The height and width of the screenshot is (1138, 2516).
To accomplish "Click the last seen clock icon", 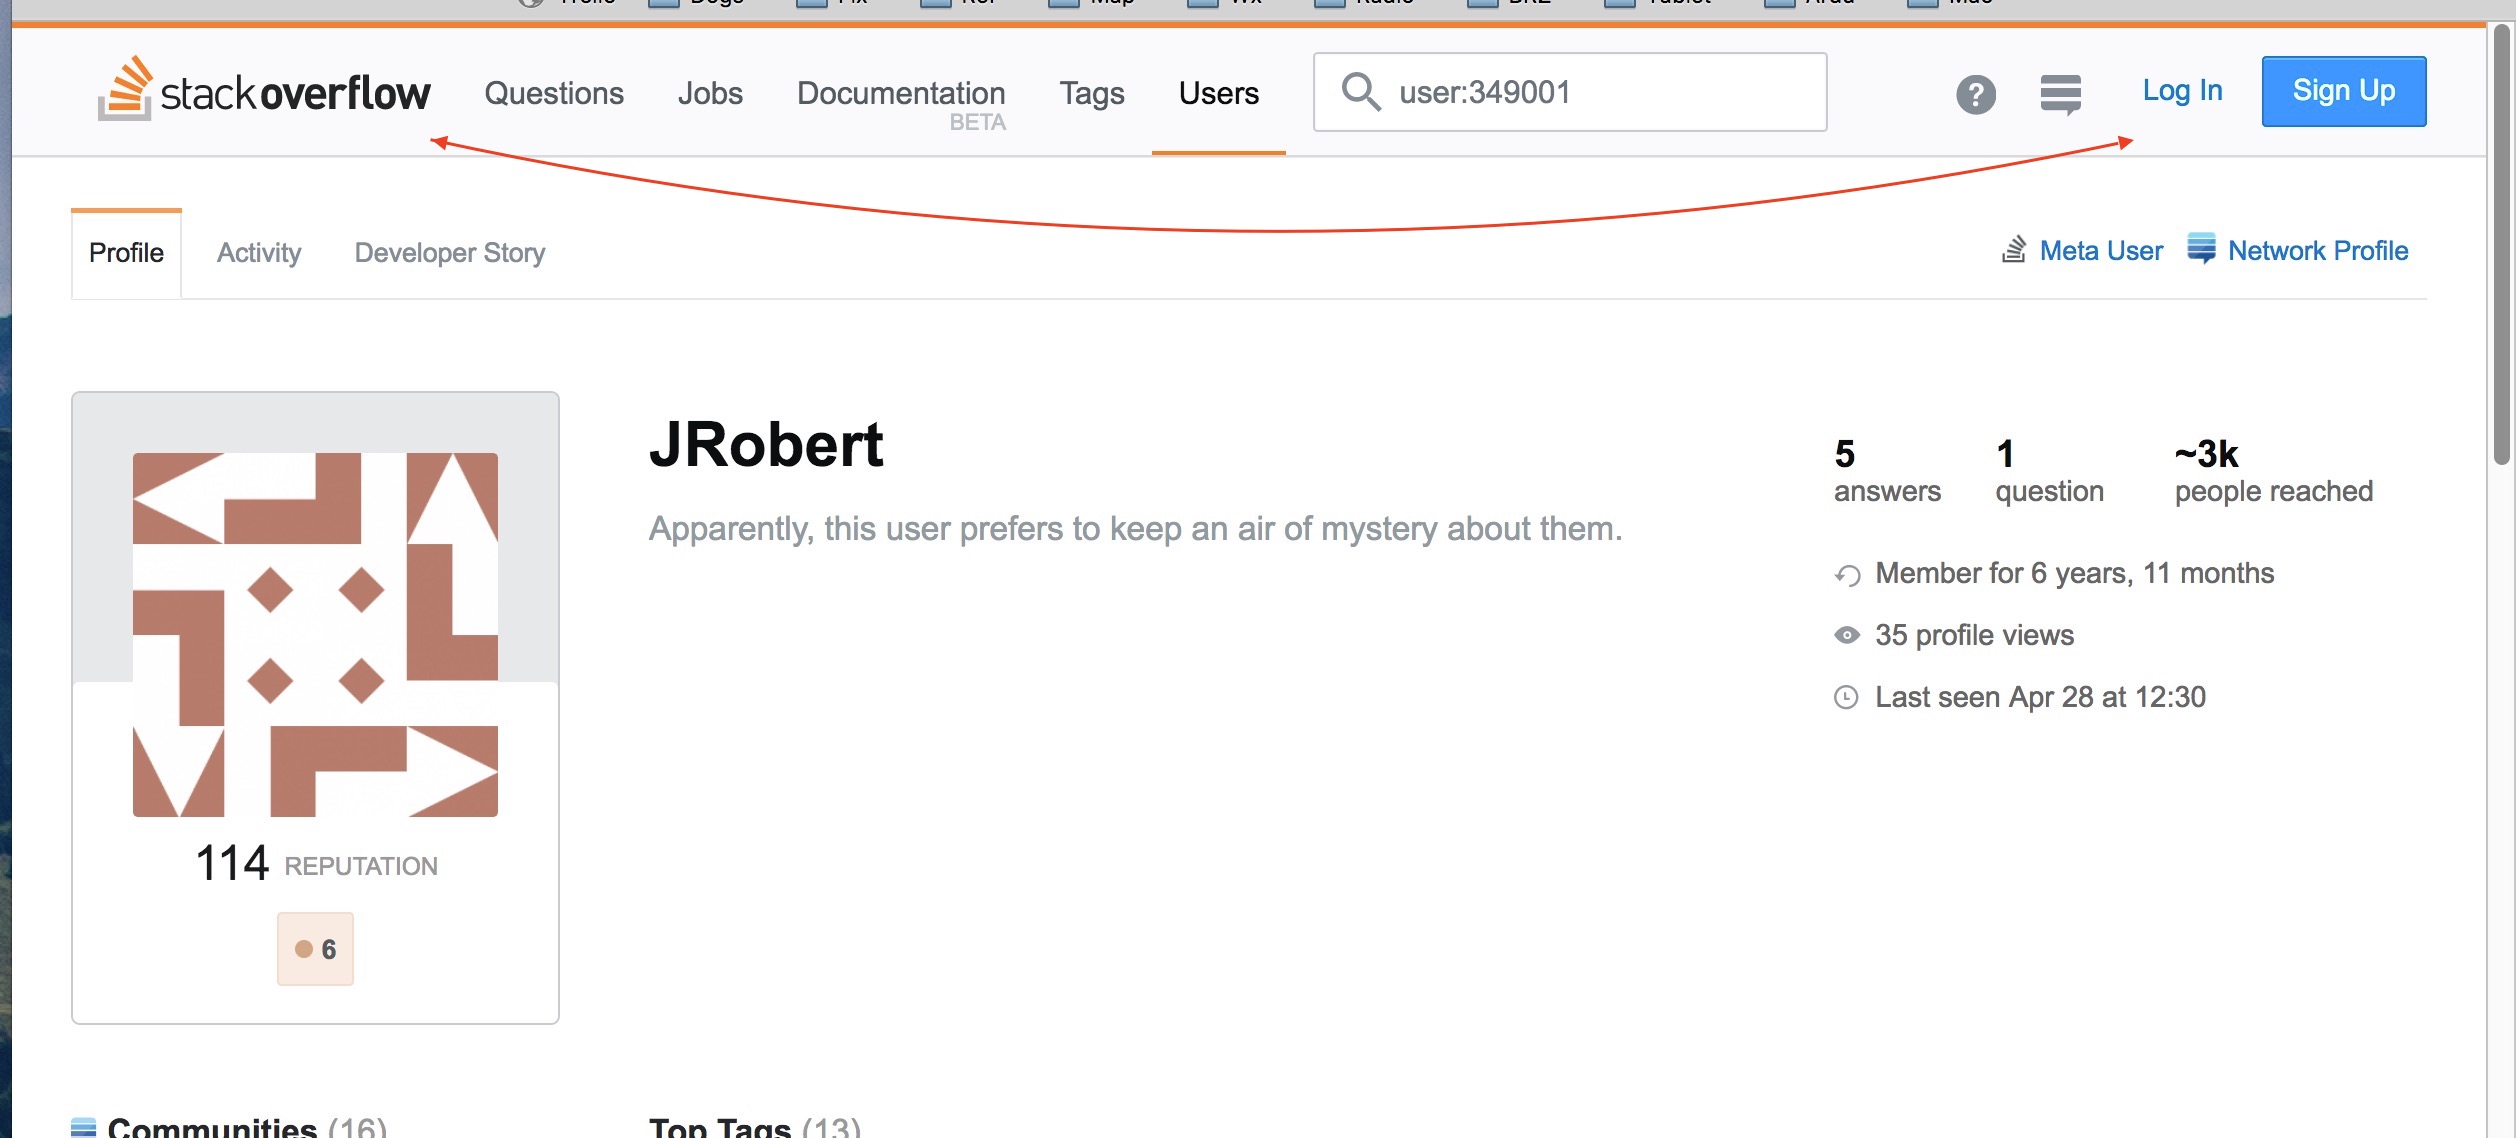I will [x=1848, y=695].
